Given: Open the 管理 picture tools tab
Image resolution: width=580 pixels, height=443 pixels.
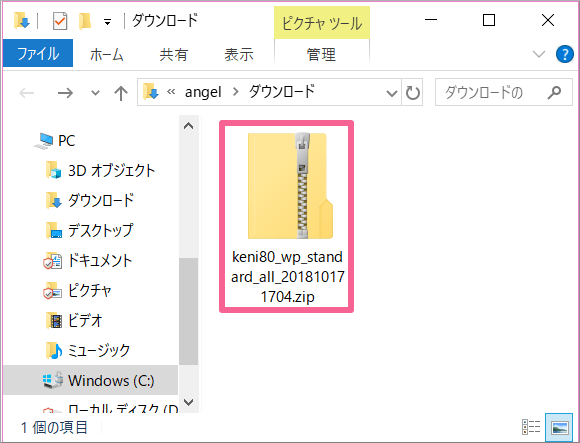Looking at the screenshot, I should tap(321, 54).
